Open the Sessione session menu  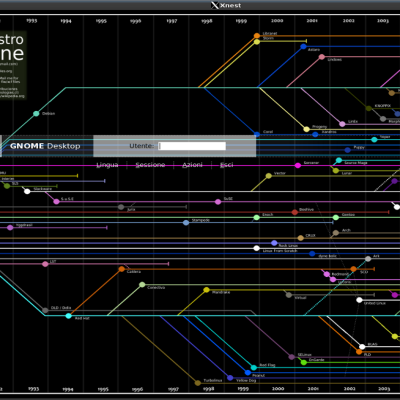150,165
